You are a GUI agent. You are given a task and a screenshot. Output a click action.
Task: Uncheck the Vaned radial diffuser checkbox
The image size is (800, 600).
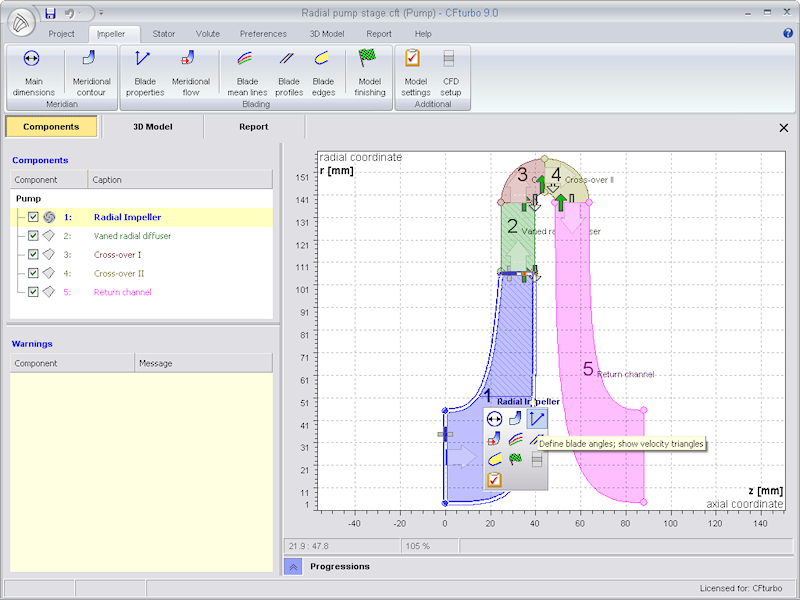[x=33, y=236]
